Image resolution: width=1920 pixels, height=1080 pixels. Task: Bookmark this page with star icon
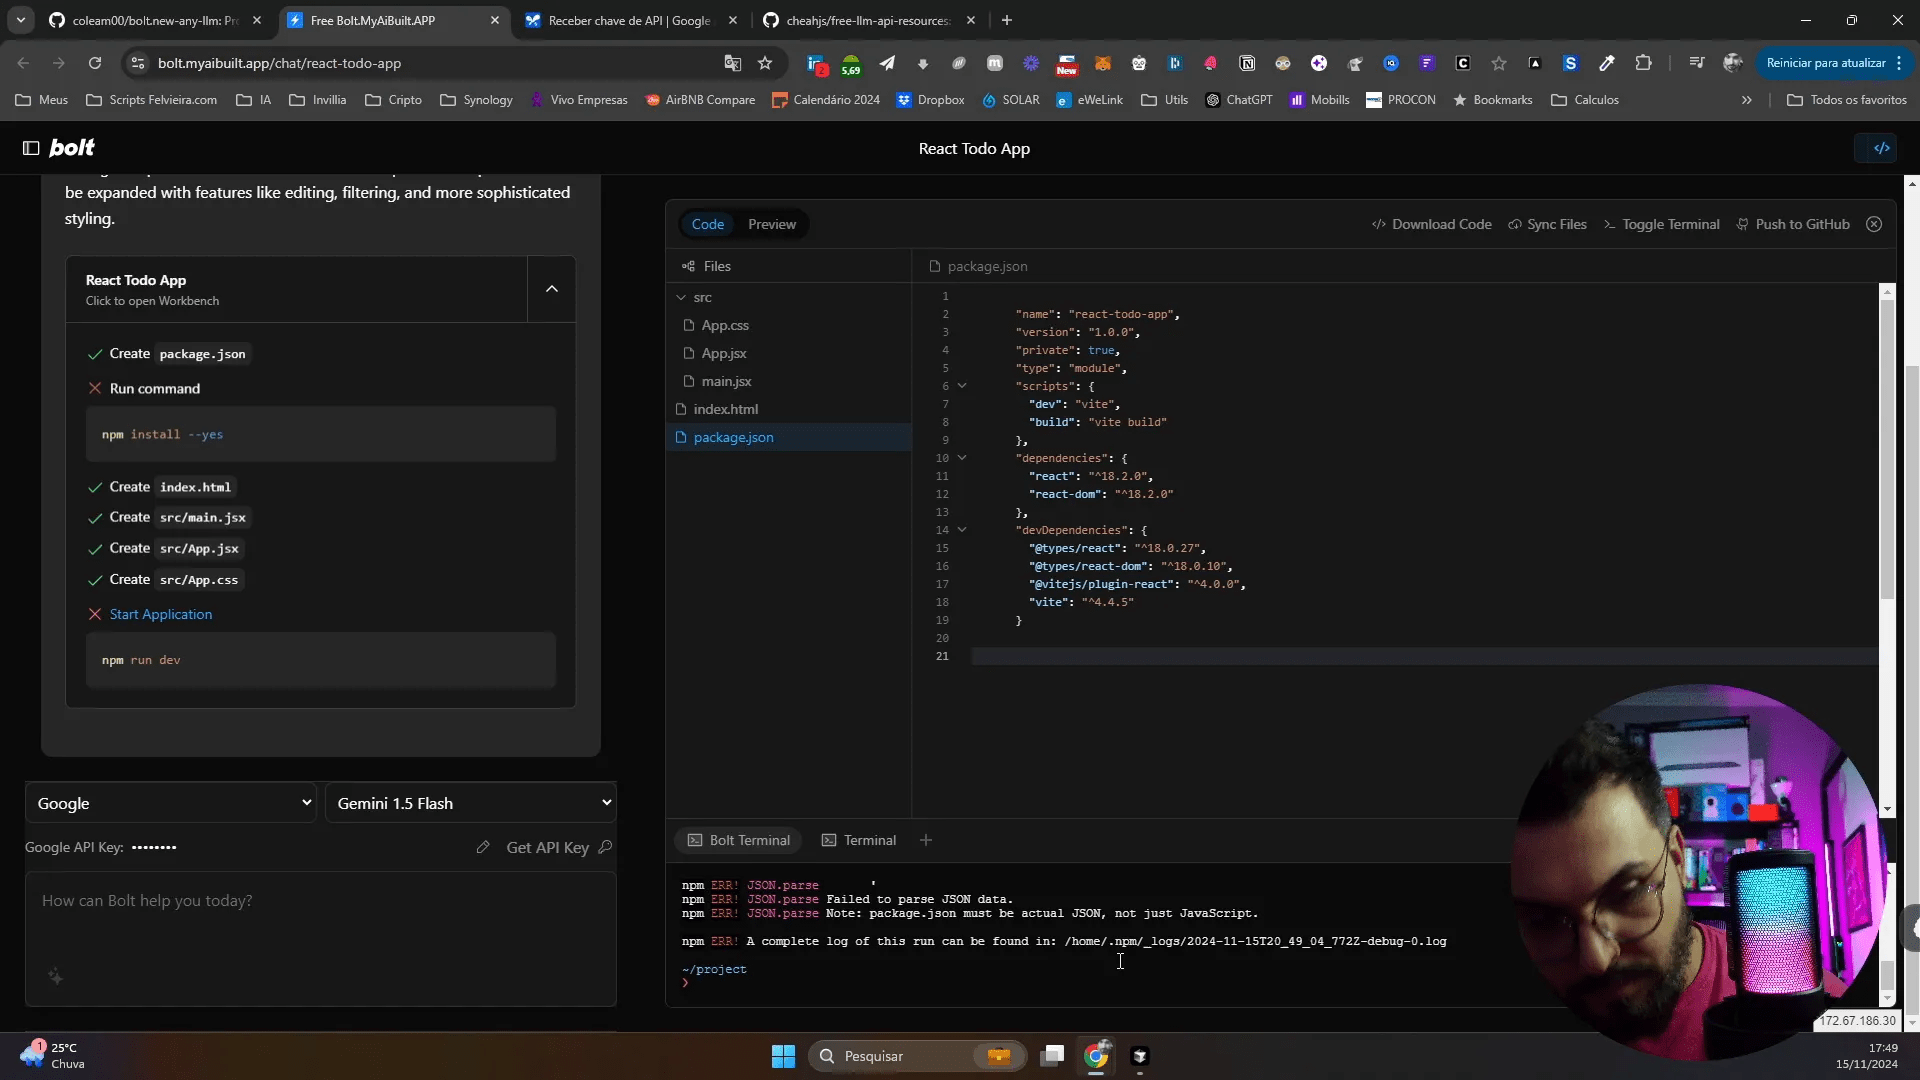pos(765,63)
